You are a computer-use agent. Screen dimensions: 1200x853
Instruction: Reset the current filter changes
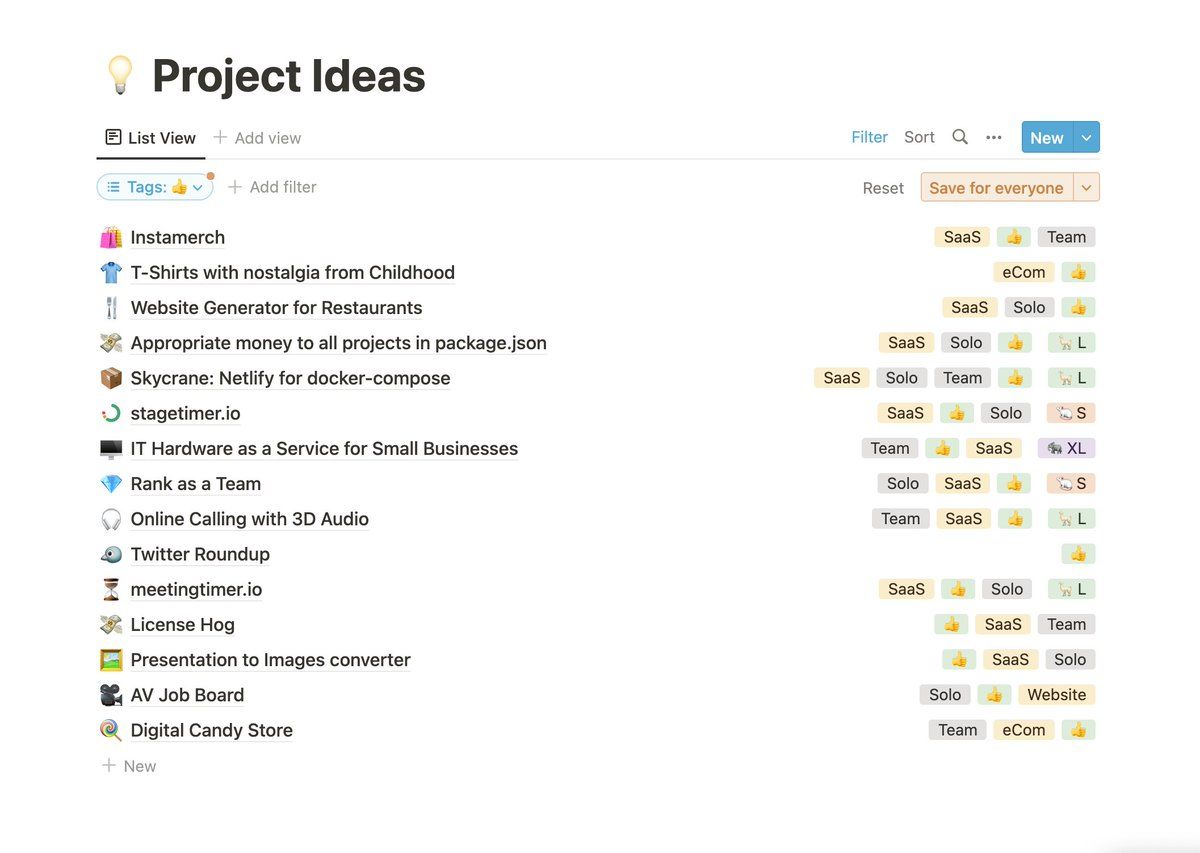883,188
